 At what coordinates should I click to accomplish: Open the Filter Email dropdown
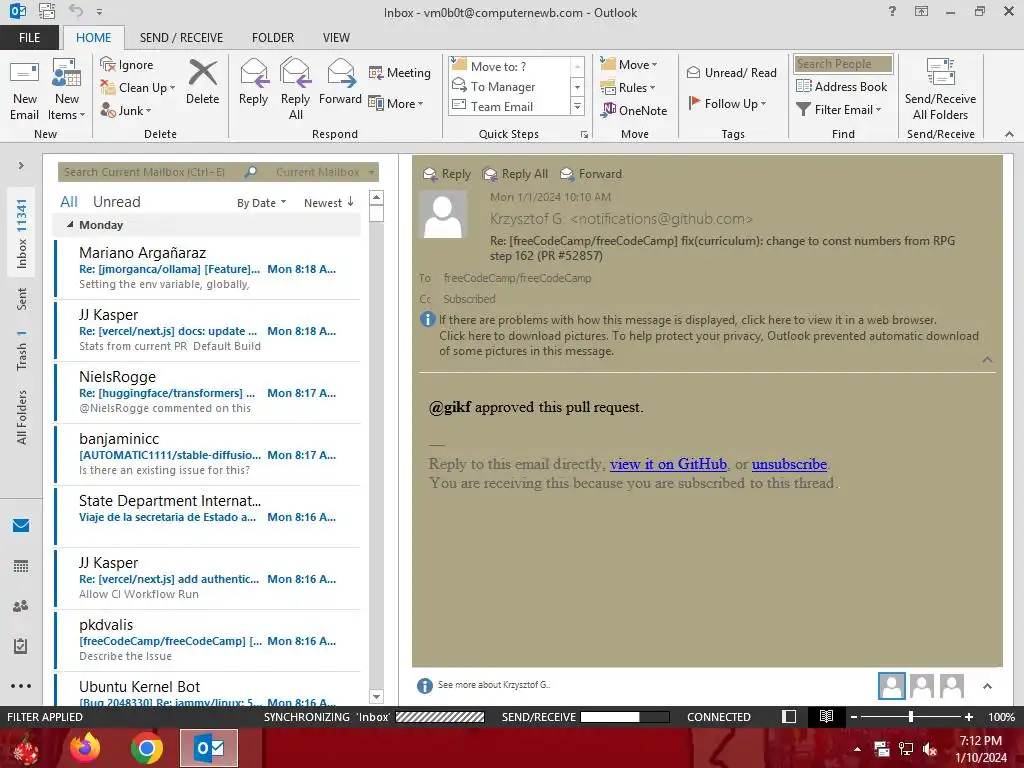(x=839, y=110)
